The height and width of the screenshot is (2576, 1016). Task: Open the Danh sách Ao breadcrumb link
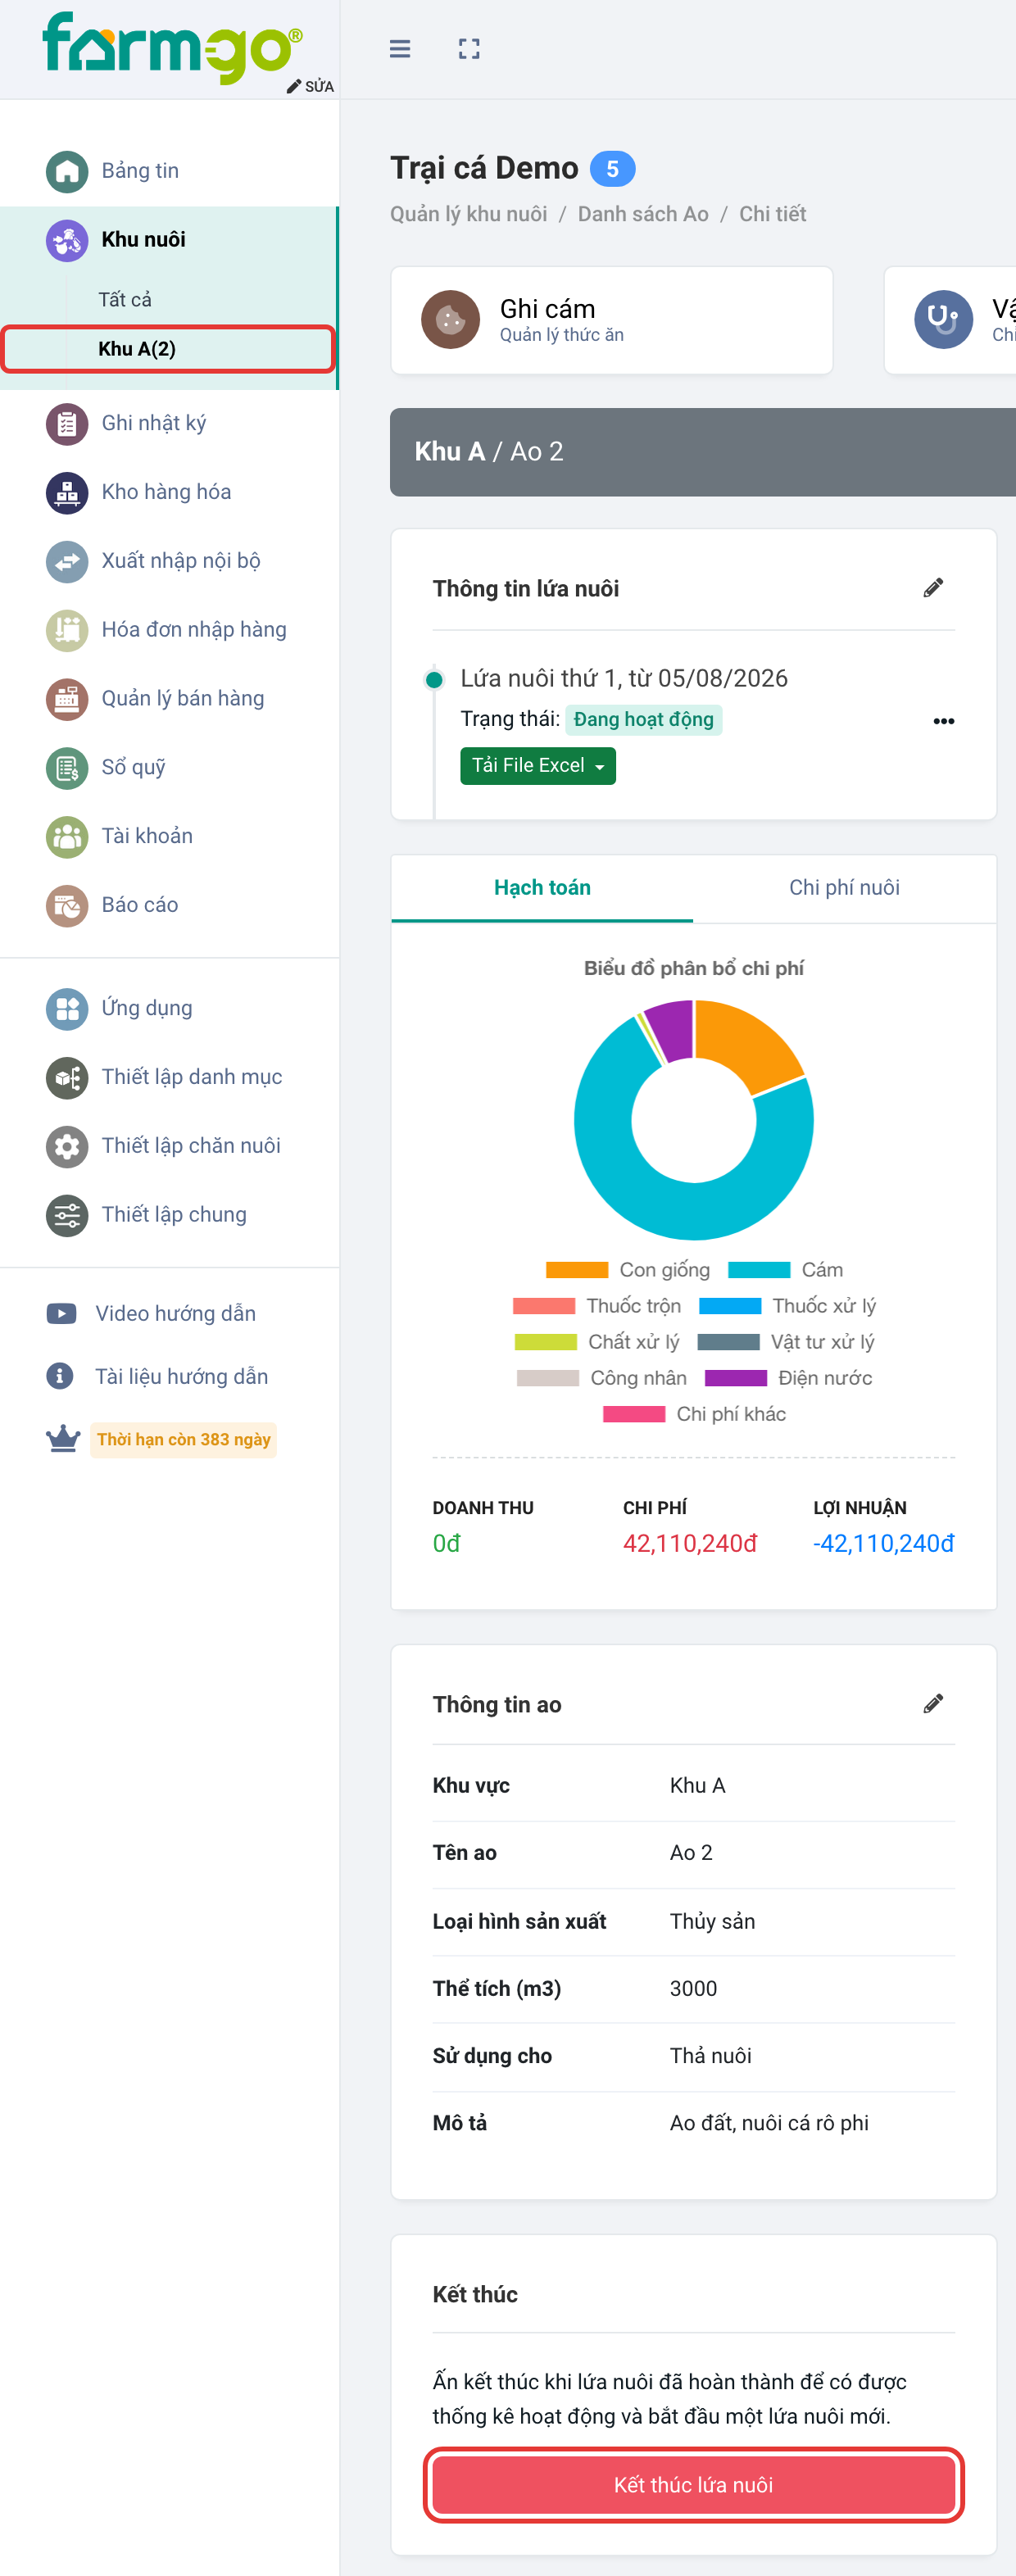(643, 214)
